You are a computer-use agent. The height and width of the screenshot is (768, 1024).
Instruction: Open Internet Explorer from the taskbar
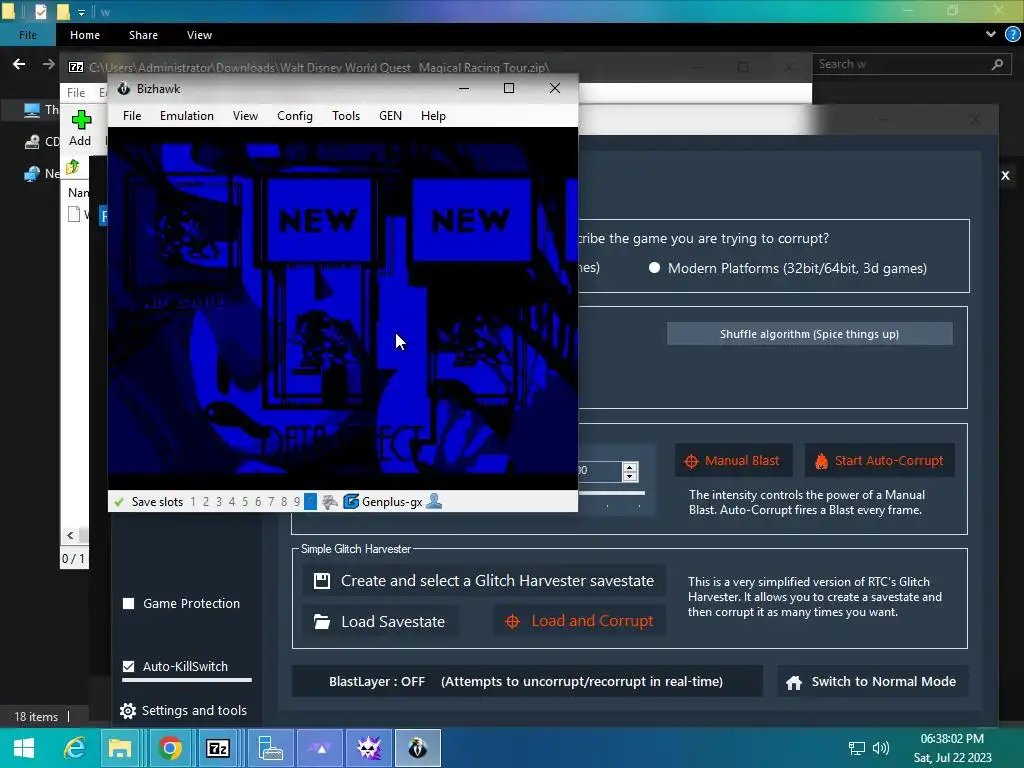pos(74,748)
